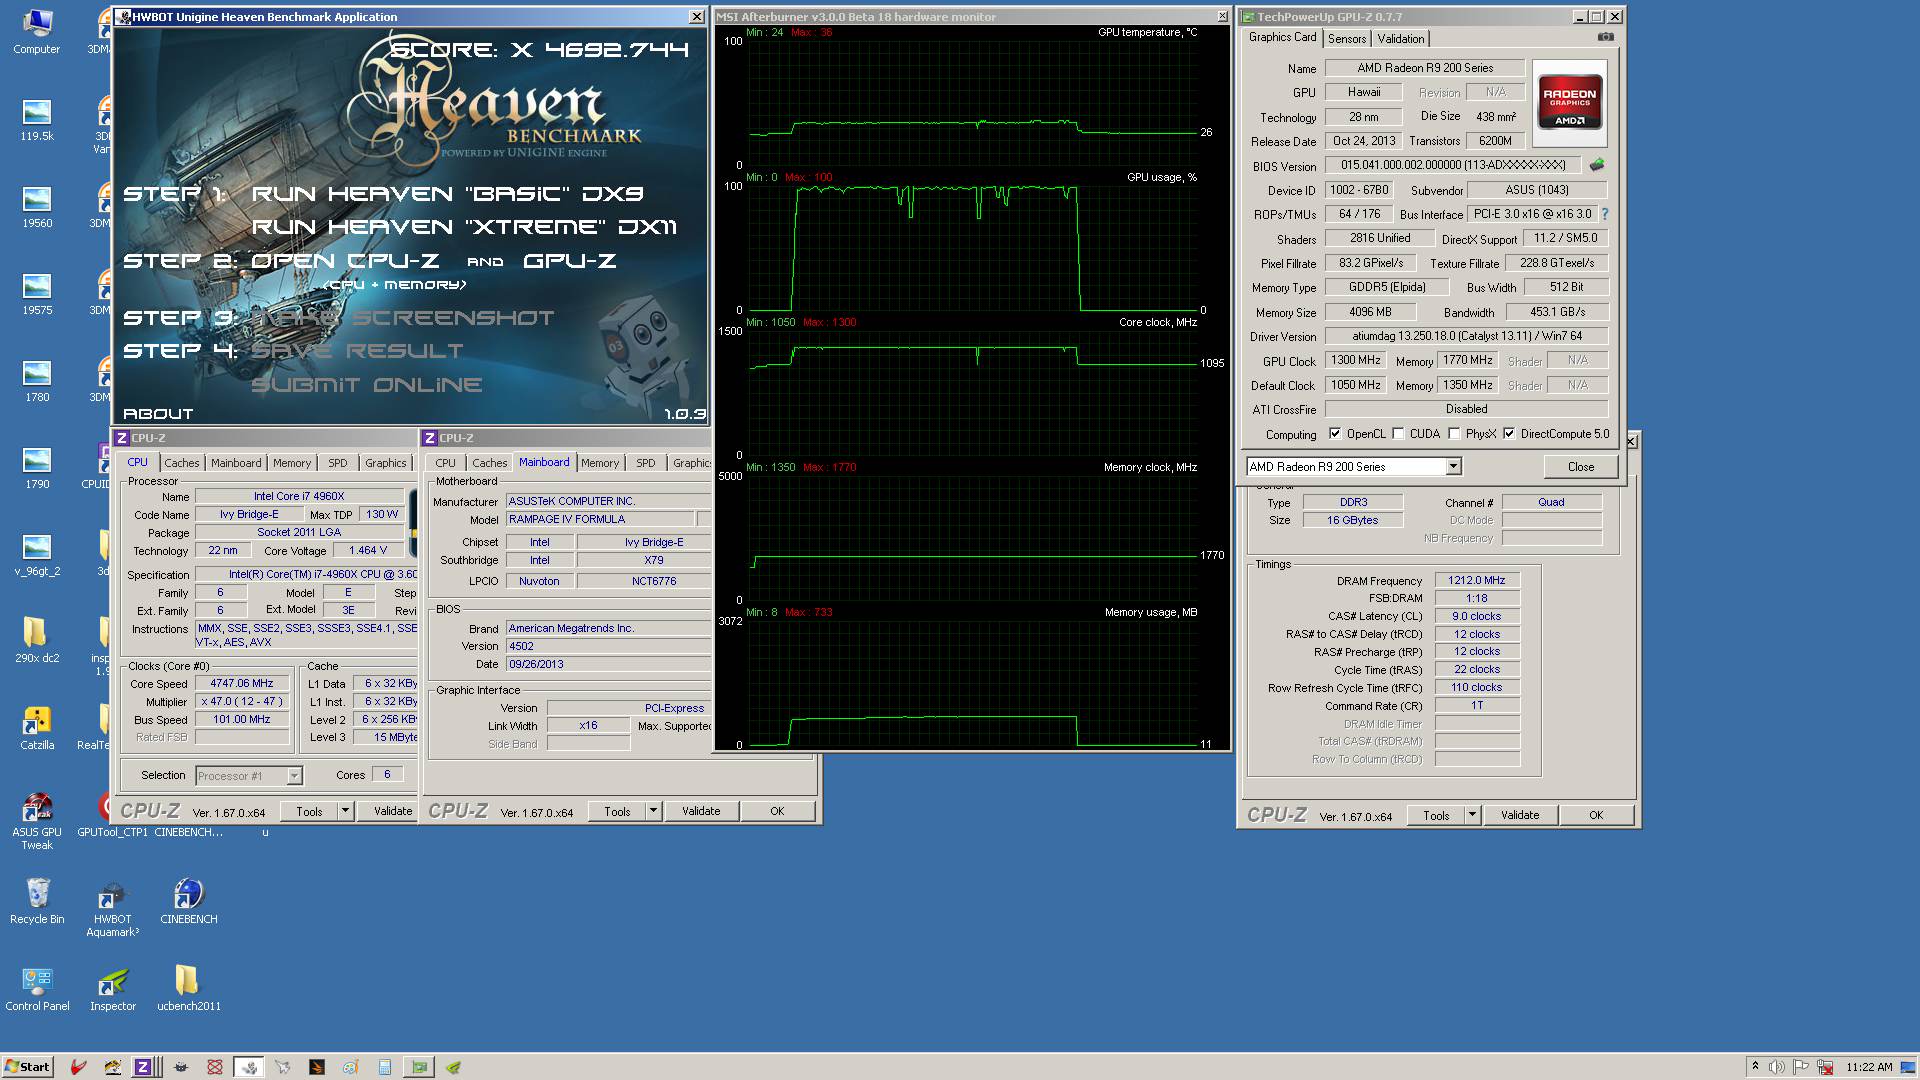1920x1080 pixels.
Task: Take a GPU-Z screenshot with the camera icon
Action: [x=1605, y=37]
